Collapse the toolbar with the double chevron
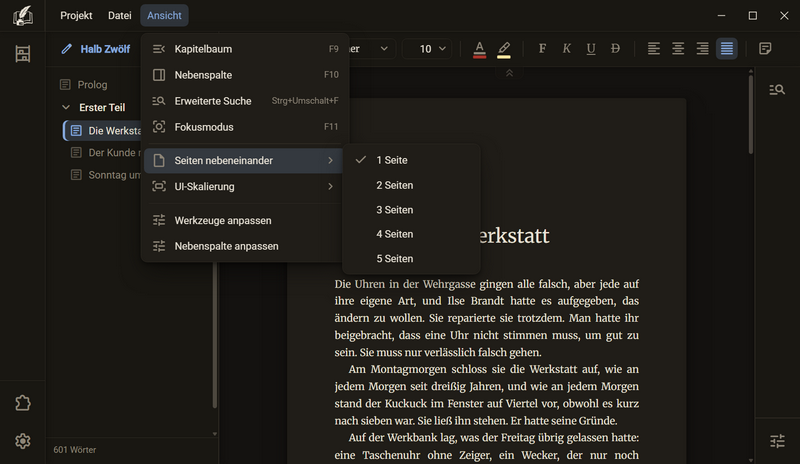The width and height of the screenshot is (800, 464). tap(509, 74)
